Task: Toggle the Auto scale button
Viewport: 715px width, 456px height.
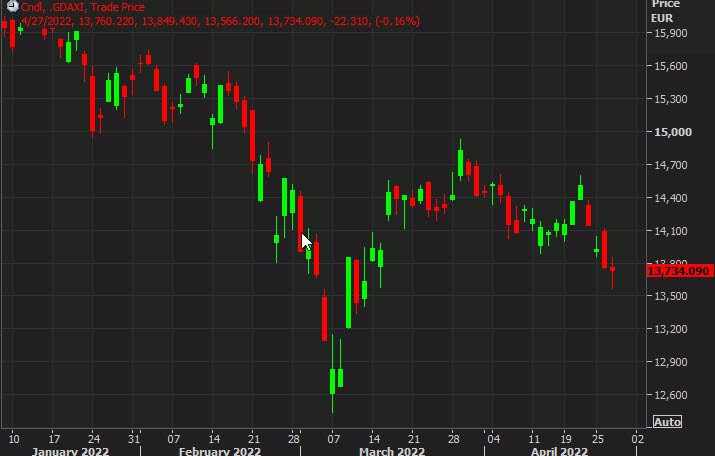Action: tap(667, 422)
